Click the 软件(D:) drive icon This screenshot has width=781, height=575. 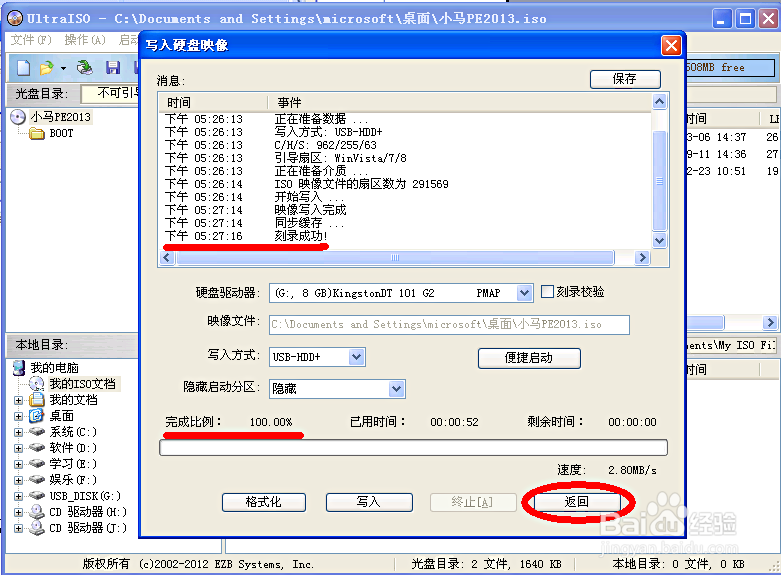pyautogui.click(x=37, y=447)
